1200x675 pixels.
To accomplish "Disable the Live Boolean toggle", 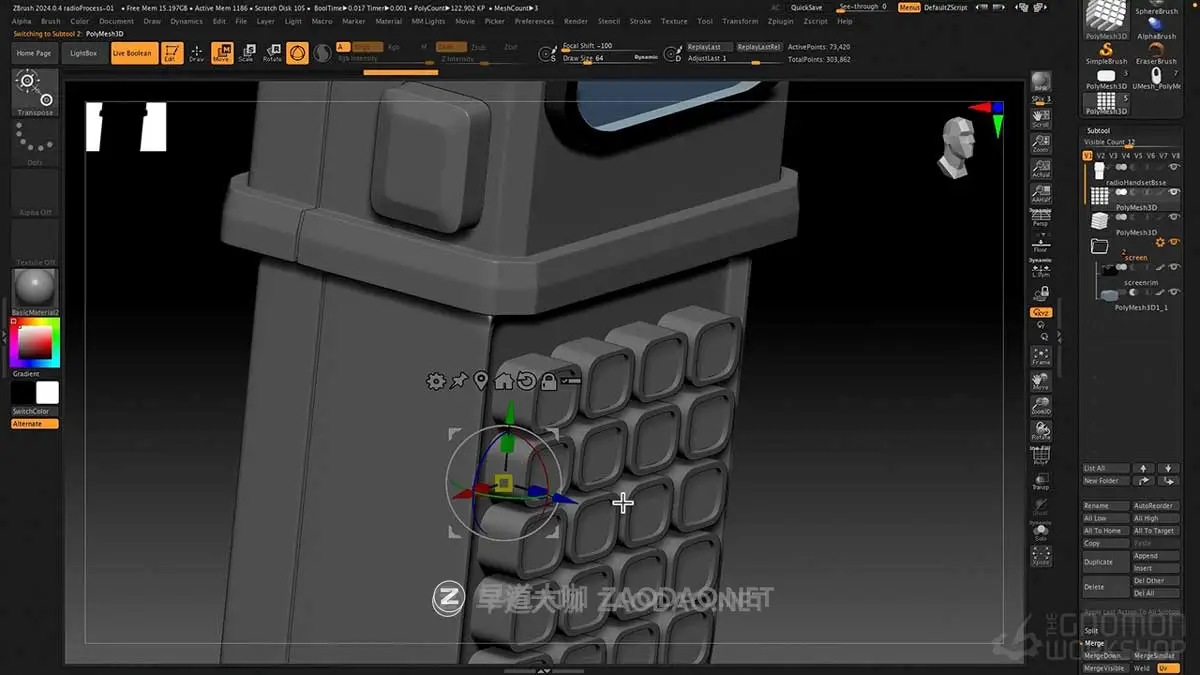I will 133,53.
